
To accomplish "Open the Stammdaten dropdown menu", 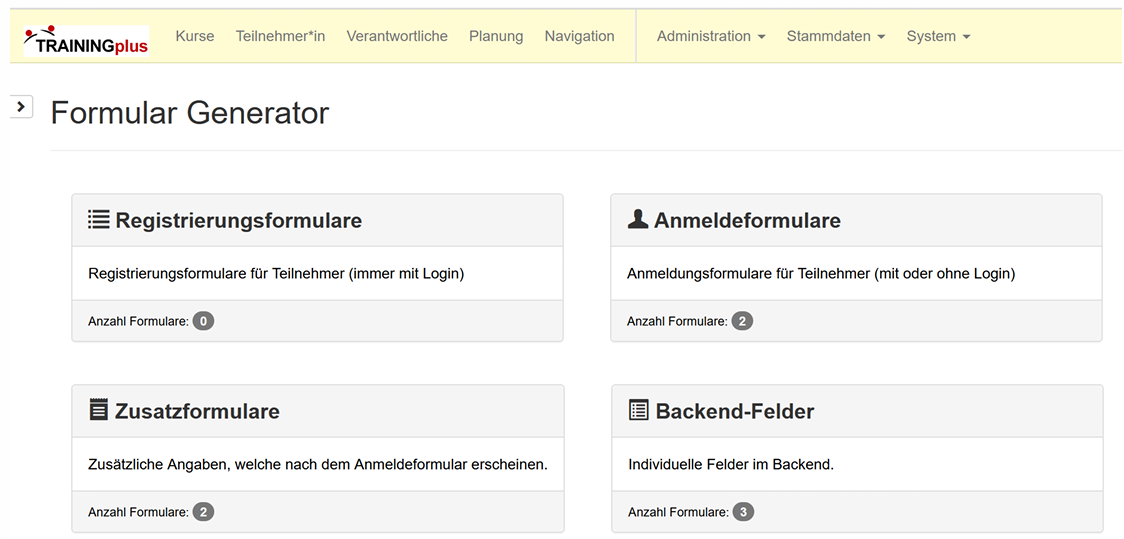I will [x=836, y=36].
